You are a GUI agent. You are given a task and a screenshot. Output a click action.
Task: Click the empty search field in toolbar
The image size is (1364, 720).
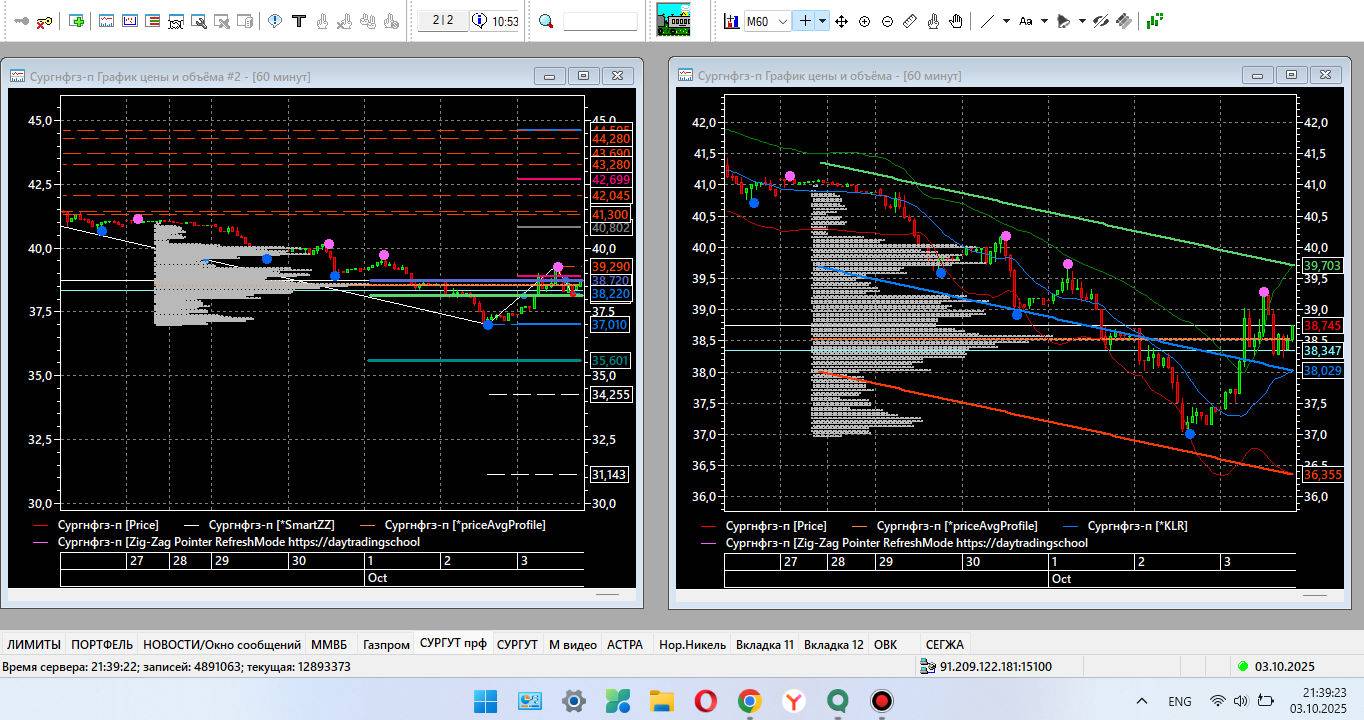coord(600,21)
